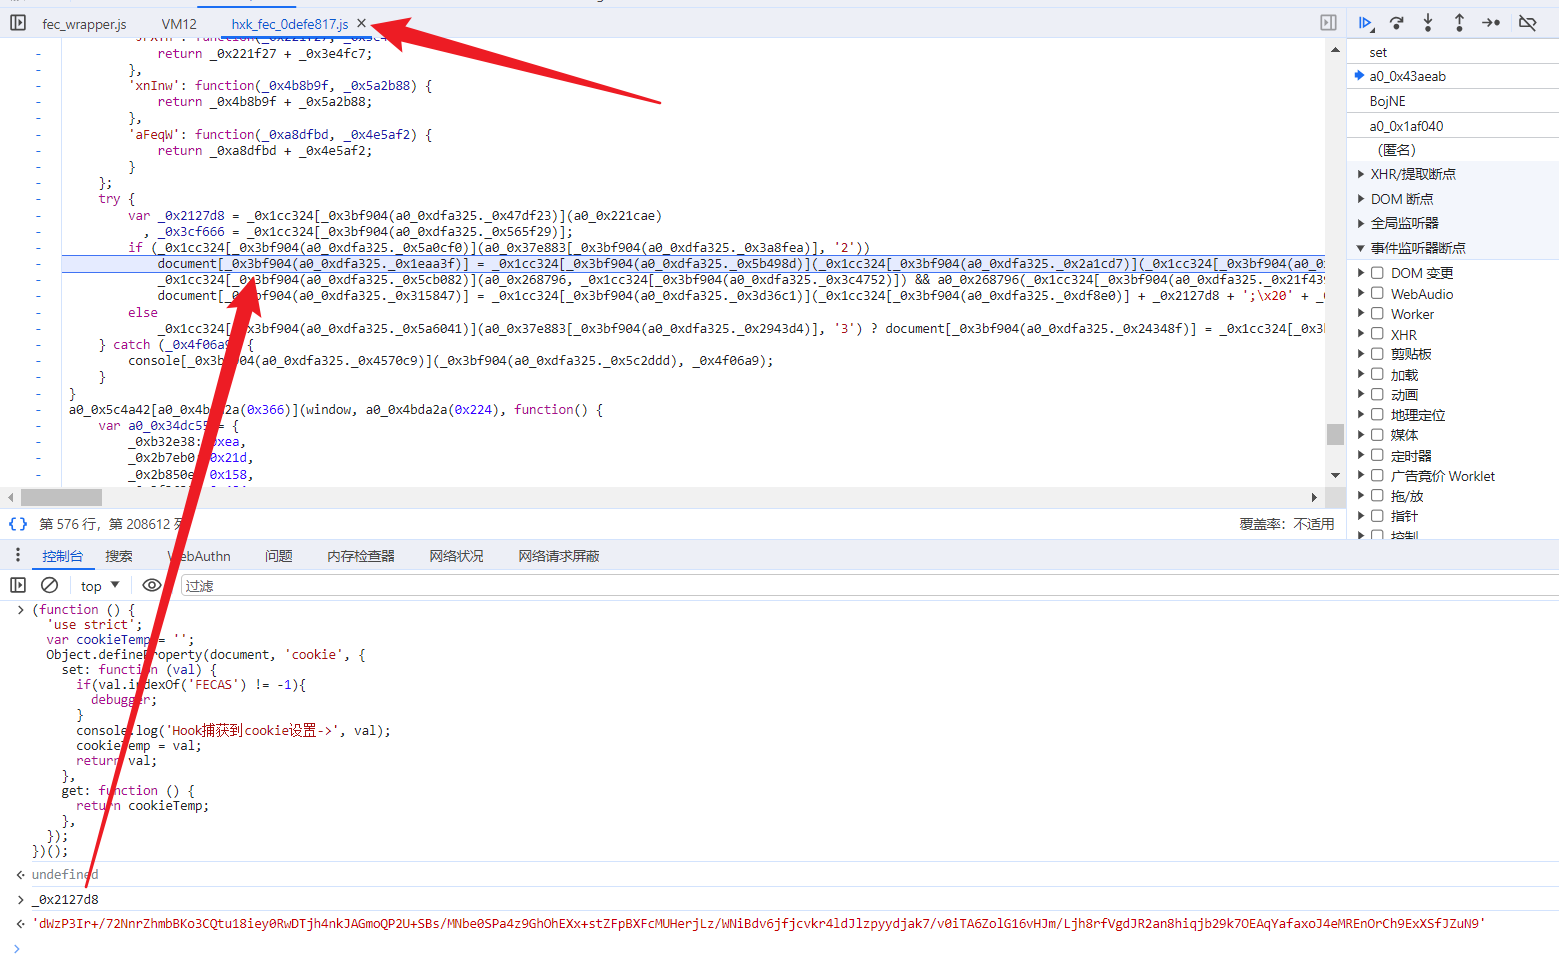Select the a0_0x1af040 call stack frame
1559x955 pixels.
tap(1453, 126)
